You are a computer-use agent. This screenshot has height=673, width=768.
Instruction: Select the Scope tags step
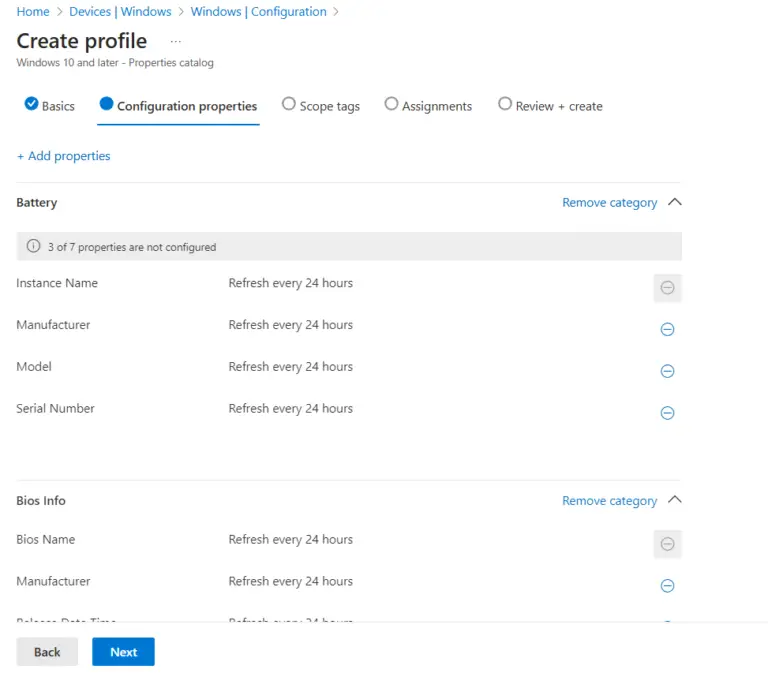tap(321, 106)
